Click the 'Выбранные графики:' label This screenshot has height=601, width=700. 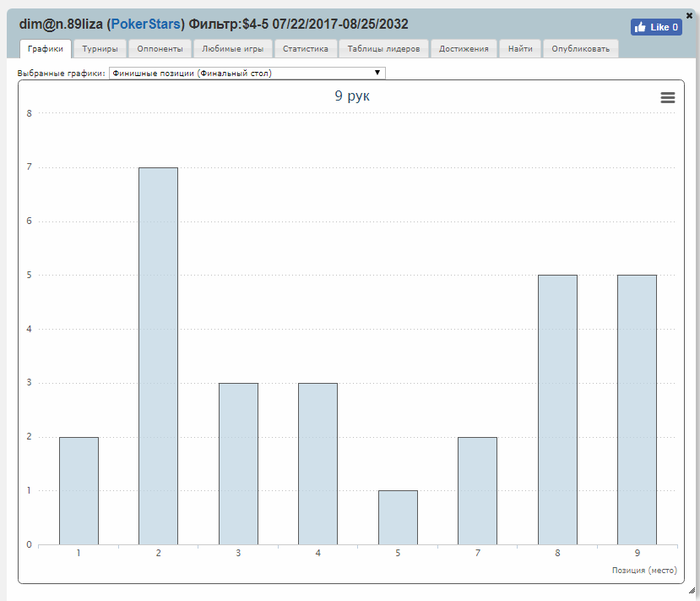pos(61,73)
